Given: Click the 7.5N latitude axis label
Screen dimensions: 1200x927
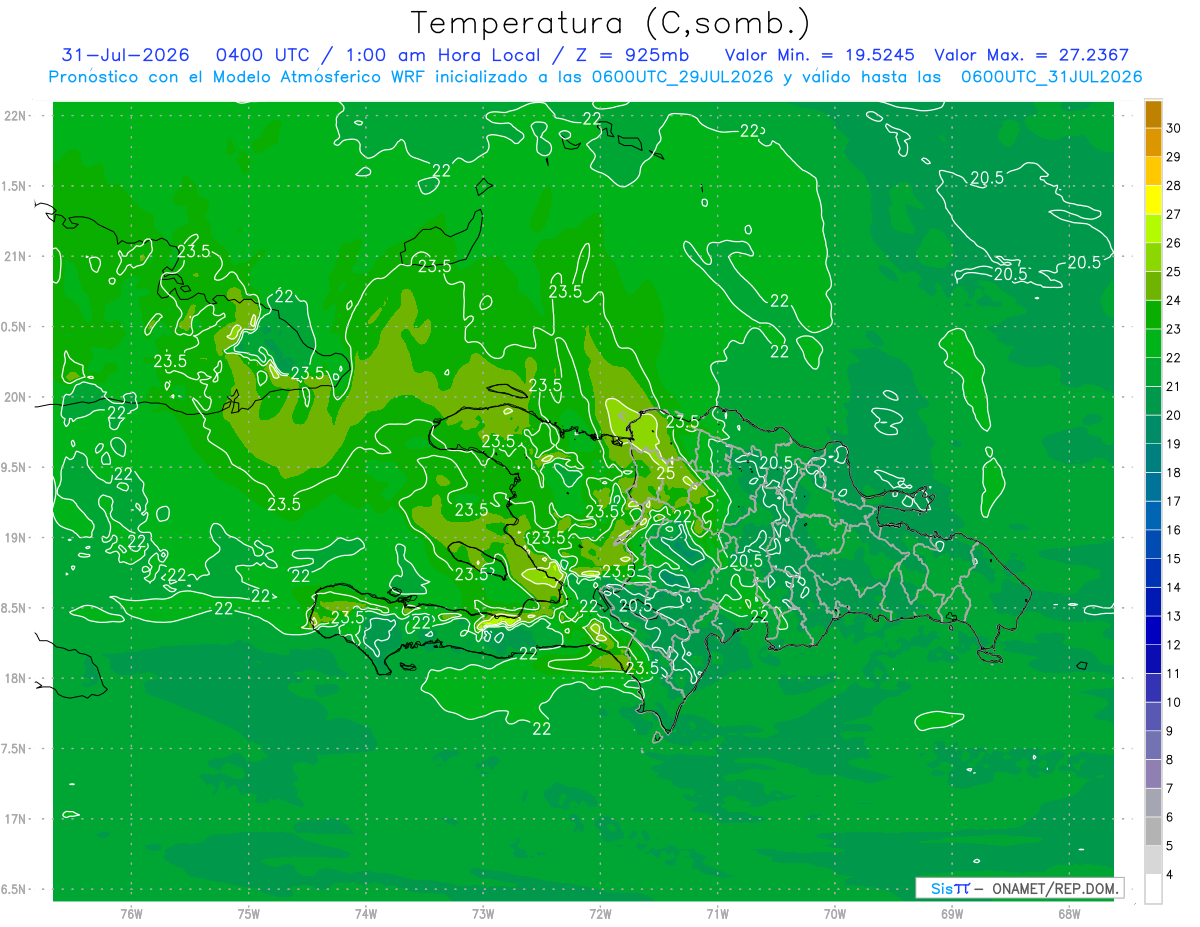Looking at the screenshot, I should point(15,749).
